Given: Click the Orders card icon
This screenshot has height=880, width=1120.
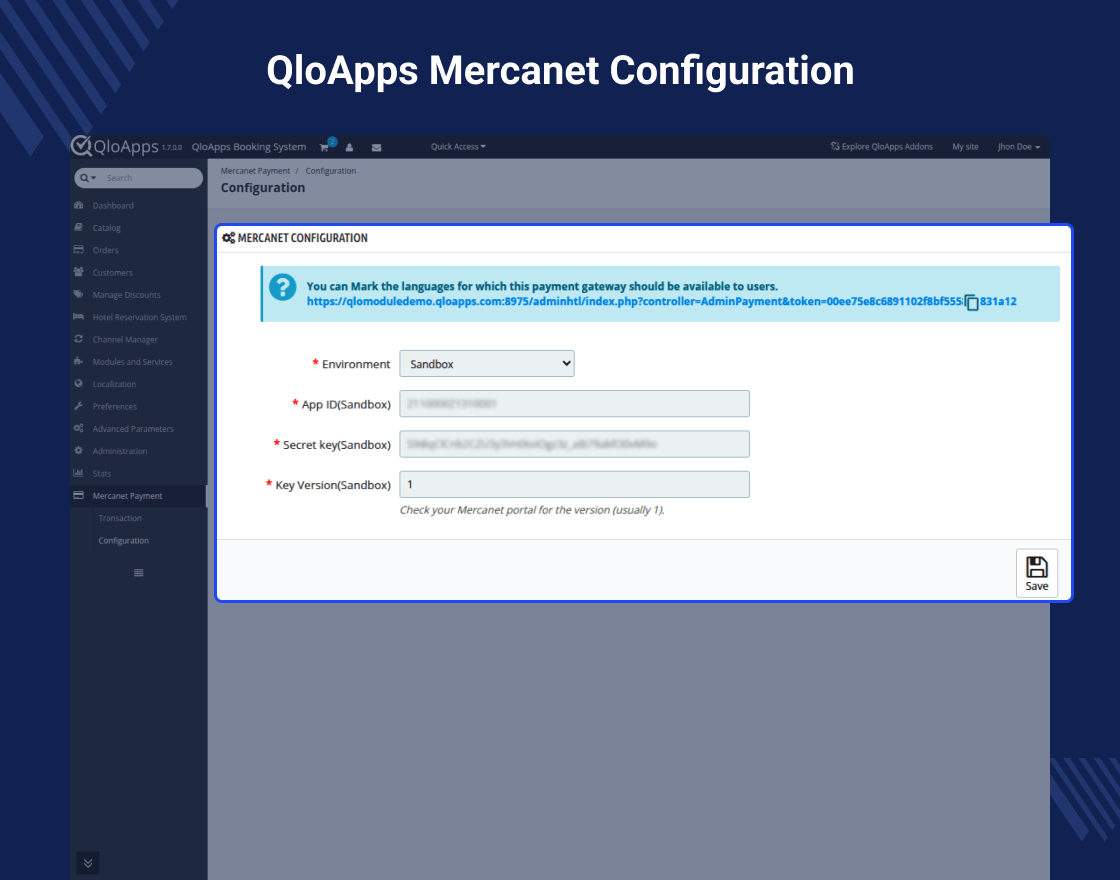Looking at the screenshot, I should point(79,249).
